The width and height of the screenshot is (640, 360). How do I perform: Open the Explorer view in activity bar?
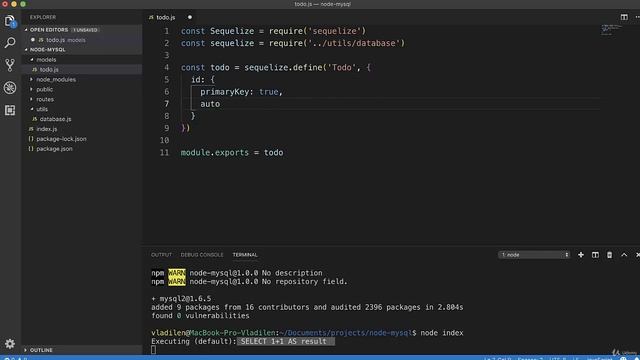10,20
